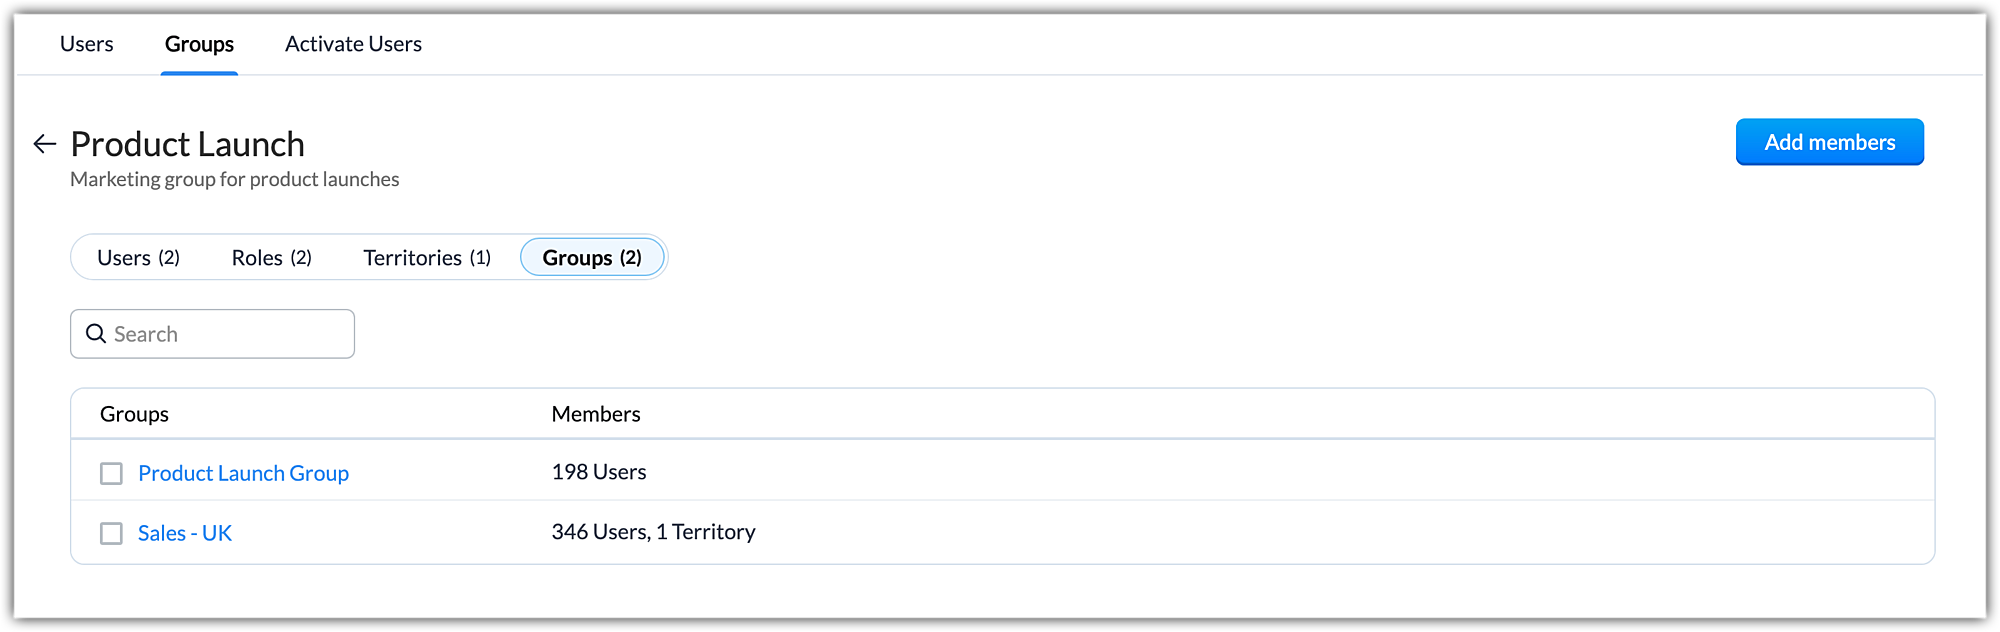Screen dimensions: 2000x632
Task: Select the Roles (2) member filter
Action: 271,258
